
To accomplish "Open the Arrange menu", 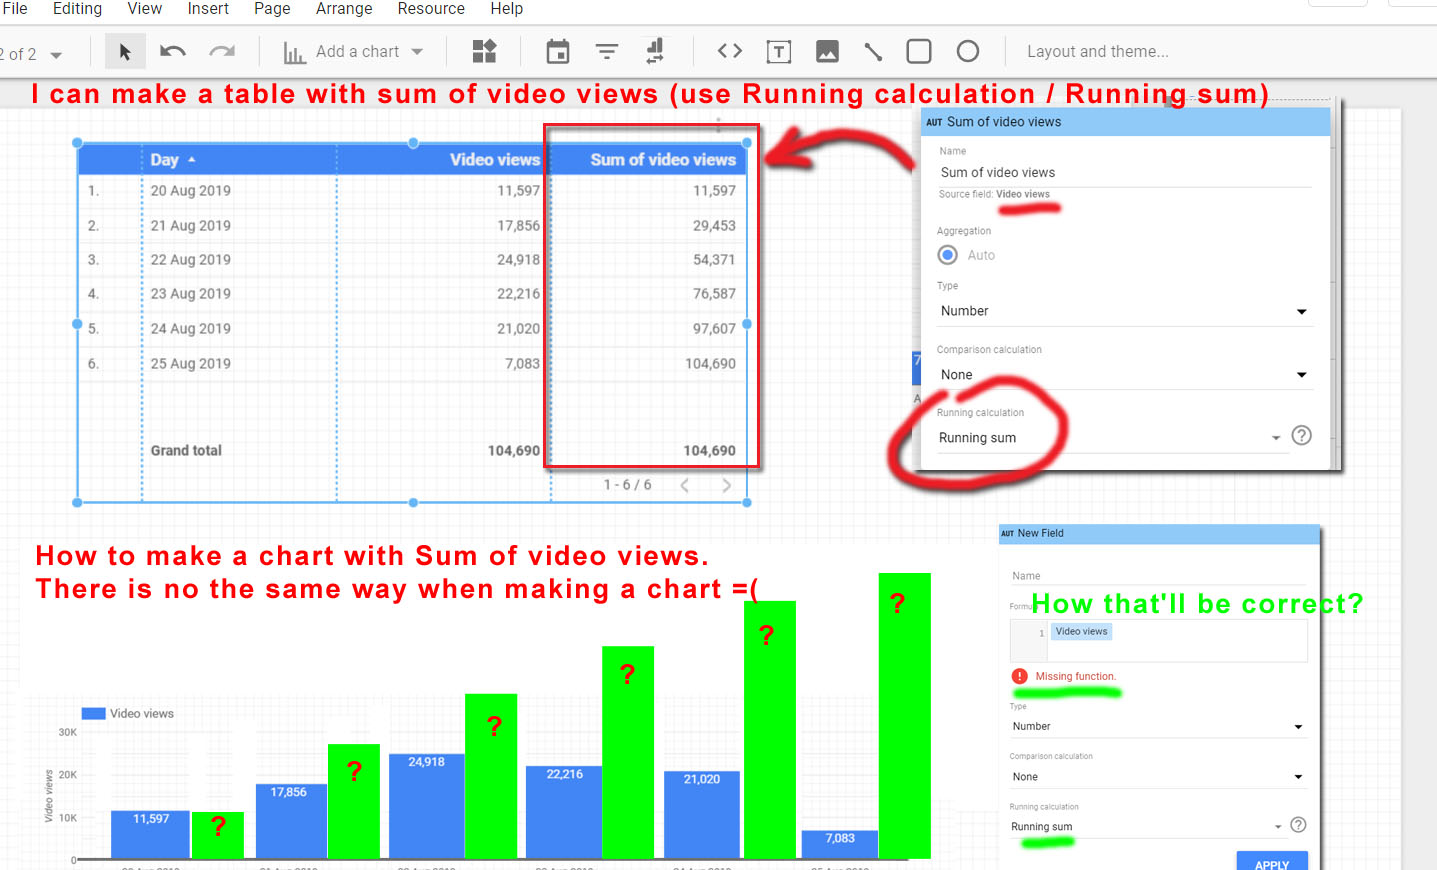I will click(x=344, y=9).
